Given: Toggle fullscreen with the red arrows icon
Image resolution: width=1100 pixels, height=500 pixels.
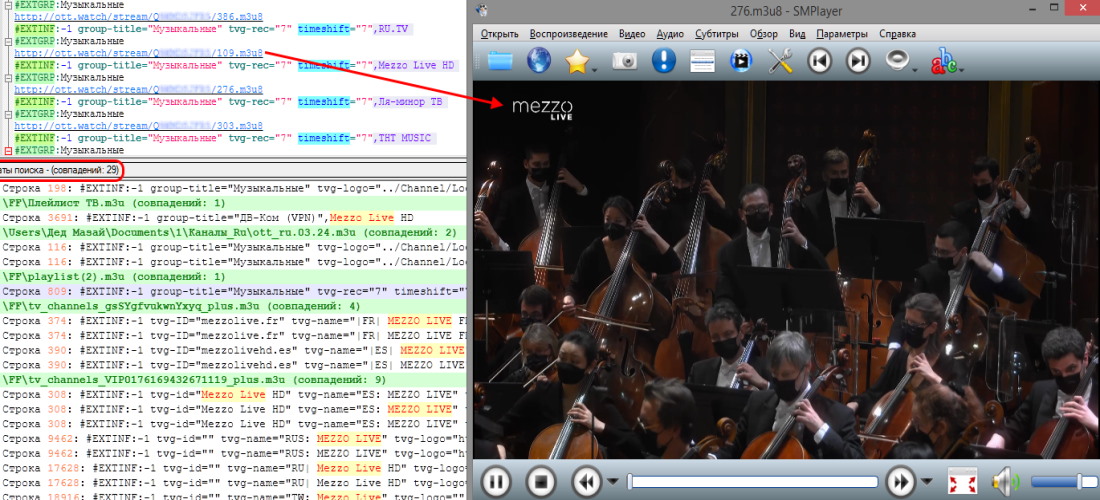Looking at the screenshot, I should click(962, 482).
